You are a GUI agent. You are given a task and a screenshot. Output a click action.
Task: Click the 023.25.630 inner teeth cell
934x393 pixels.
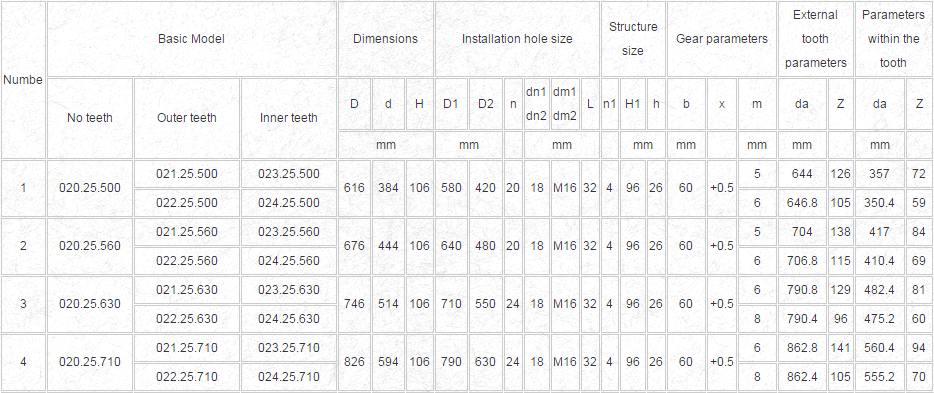pos(289,290)
